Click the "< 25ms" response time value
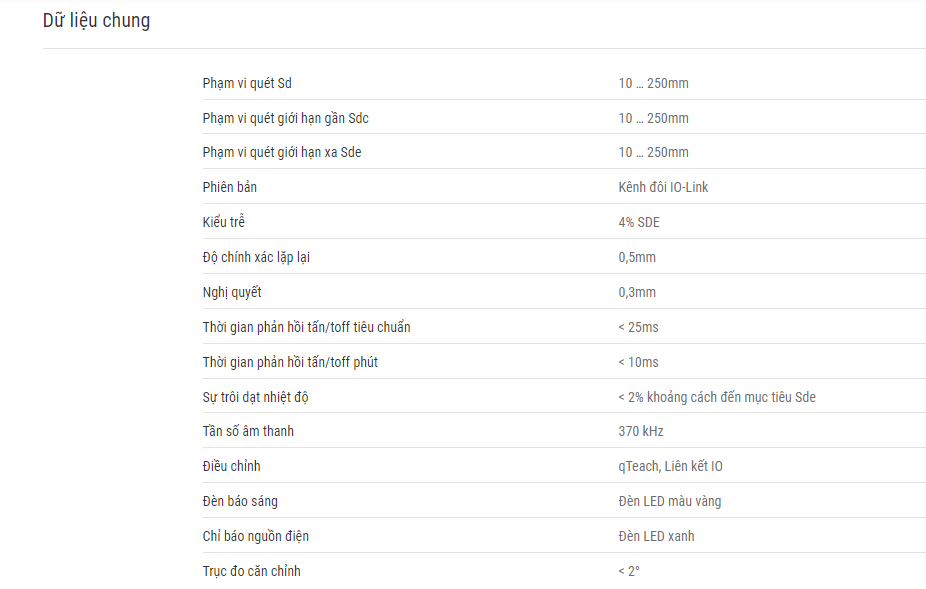926x589 pixels. pos(638,327)
